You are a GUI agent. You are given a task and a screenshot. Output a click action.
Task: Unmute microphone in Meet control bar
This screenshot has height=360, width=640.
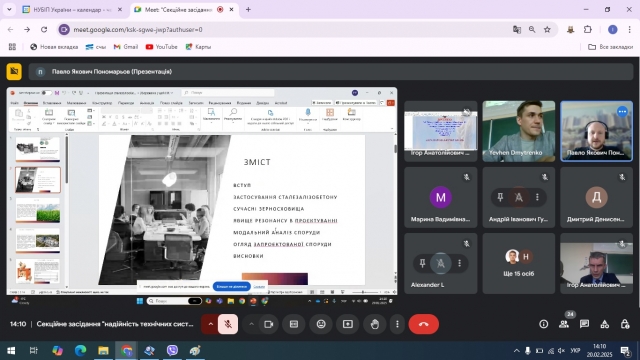coord(228,324)
